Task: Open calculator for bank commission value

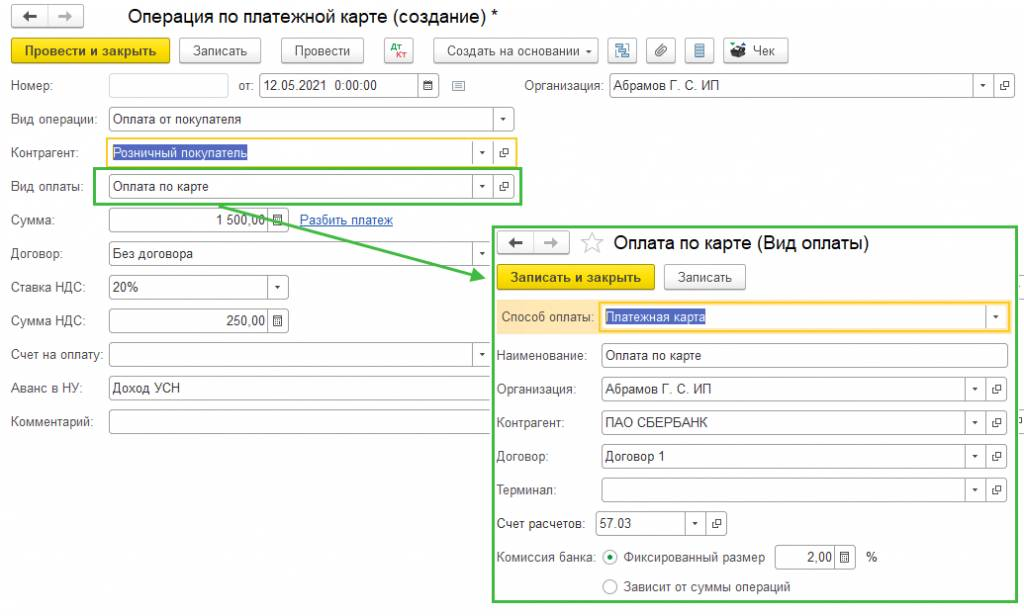Action: (844, 557)
